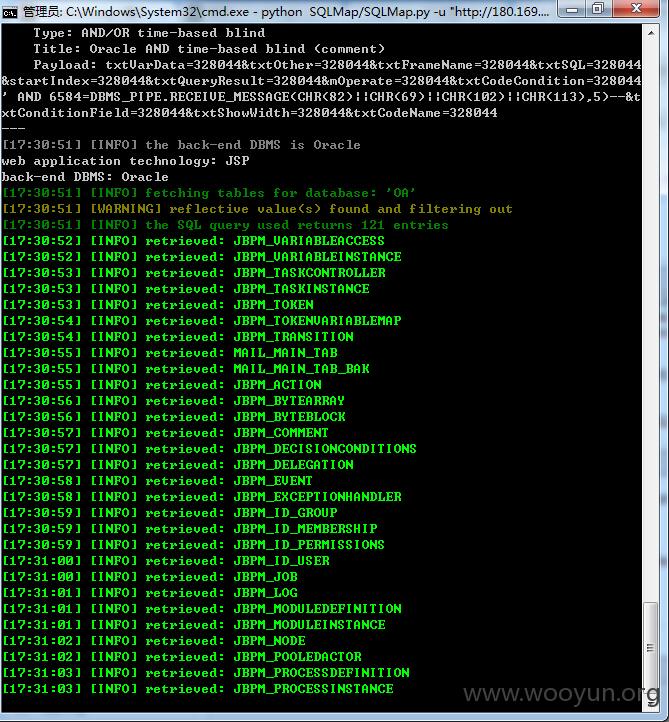Click retrieved JBPM_TASKINSTANCE entry

click(186, 289)
